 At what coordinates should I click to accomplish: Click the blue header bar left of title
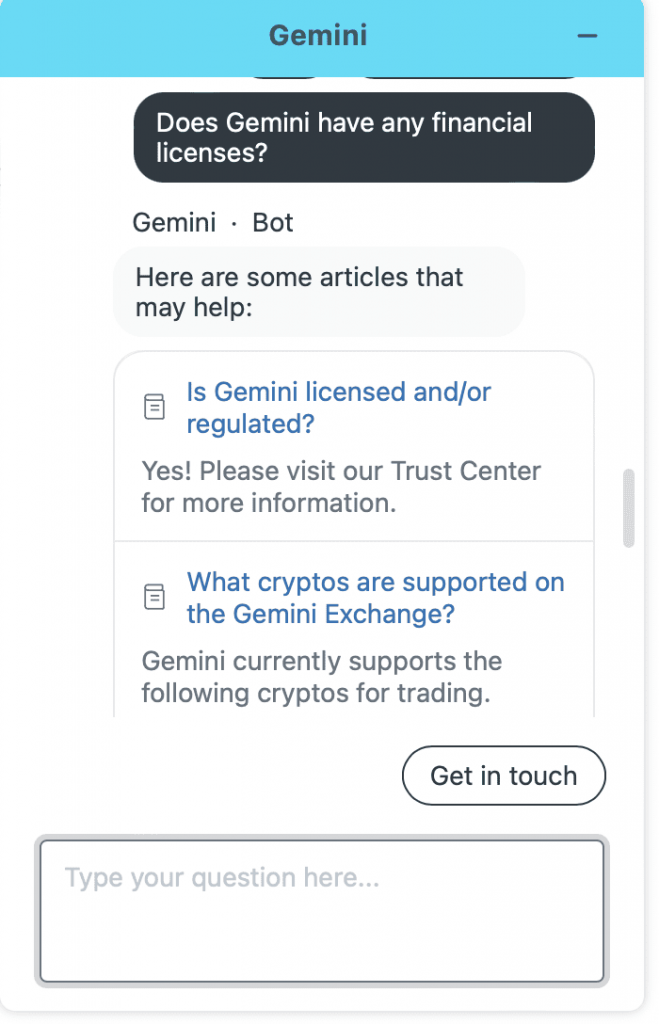point(131,38)
